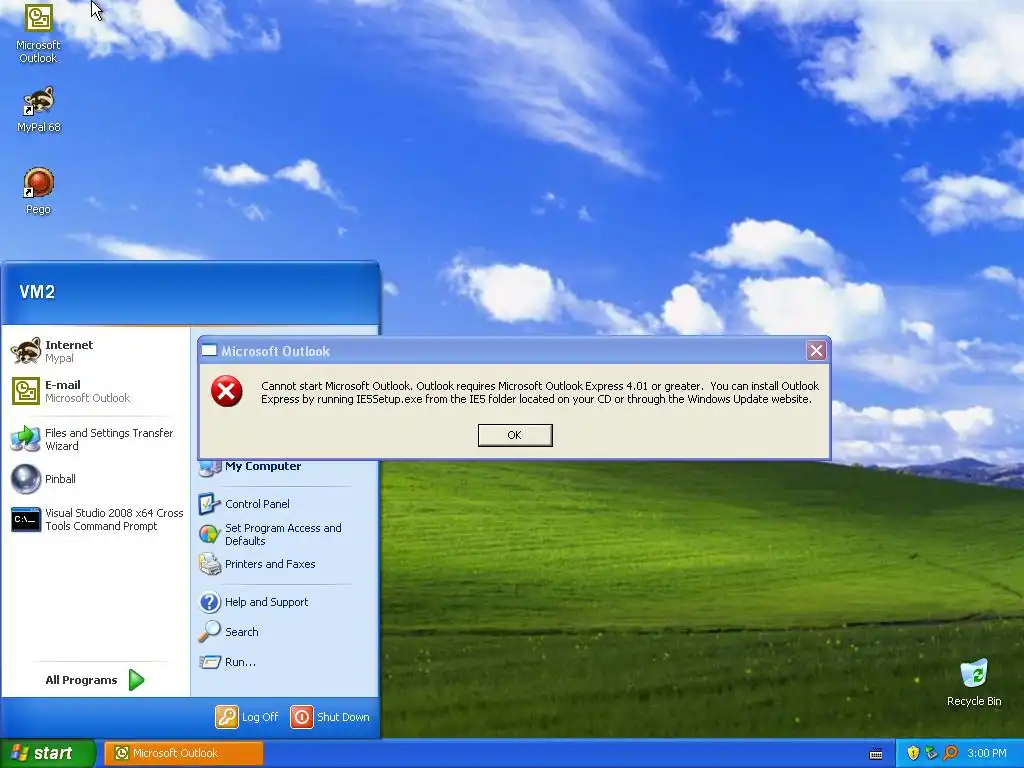1024x768 pixels.
Task: Click the Search magnifying glass icon
Action: [210, 631]
